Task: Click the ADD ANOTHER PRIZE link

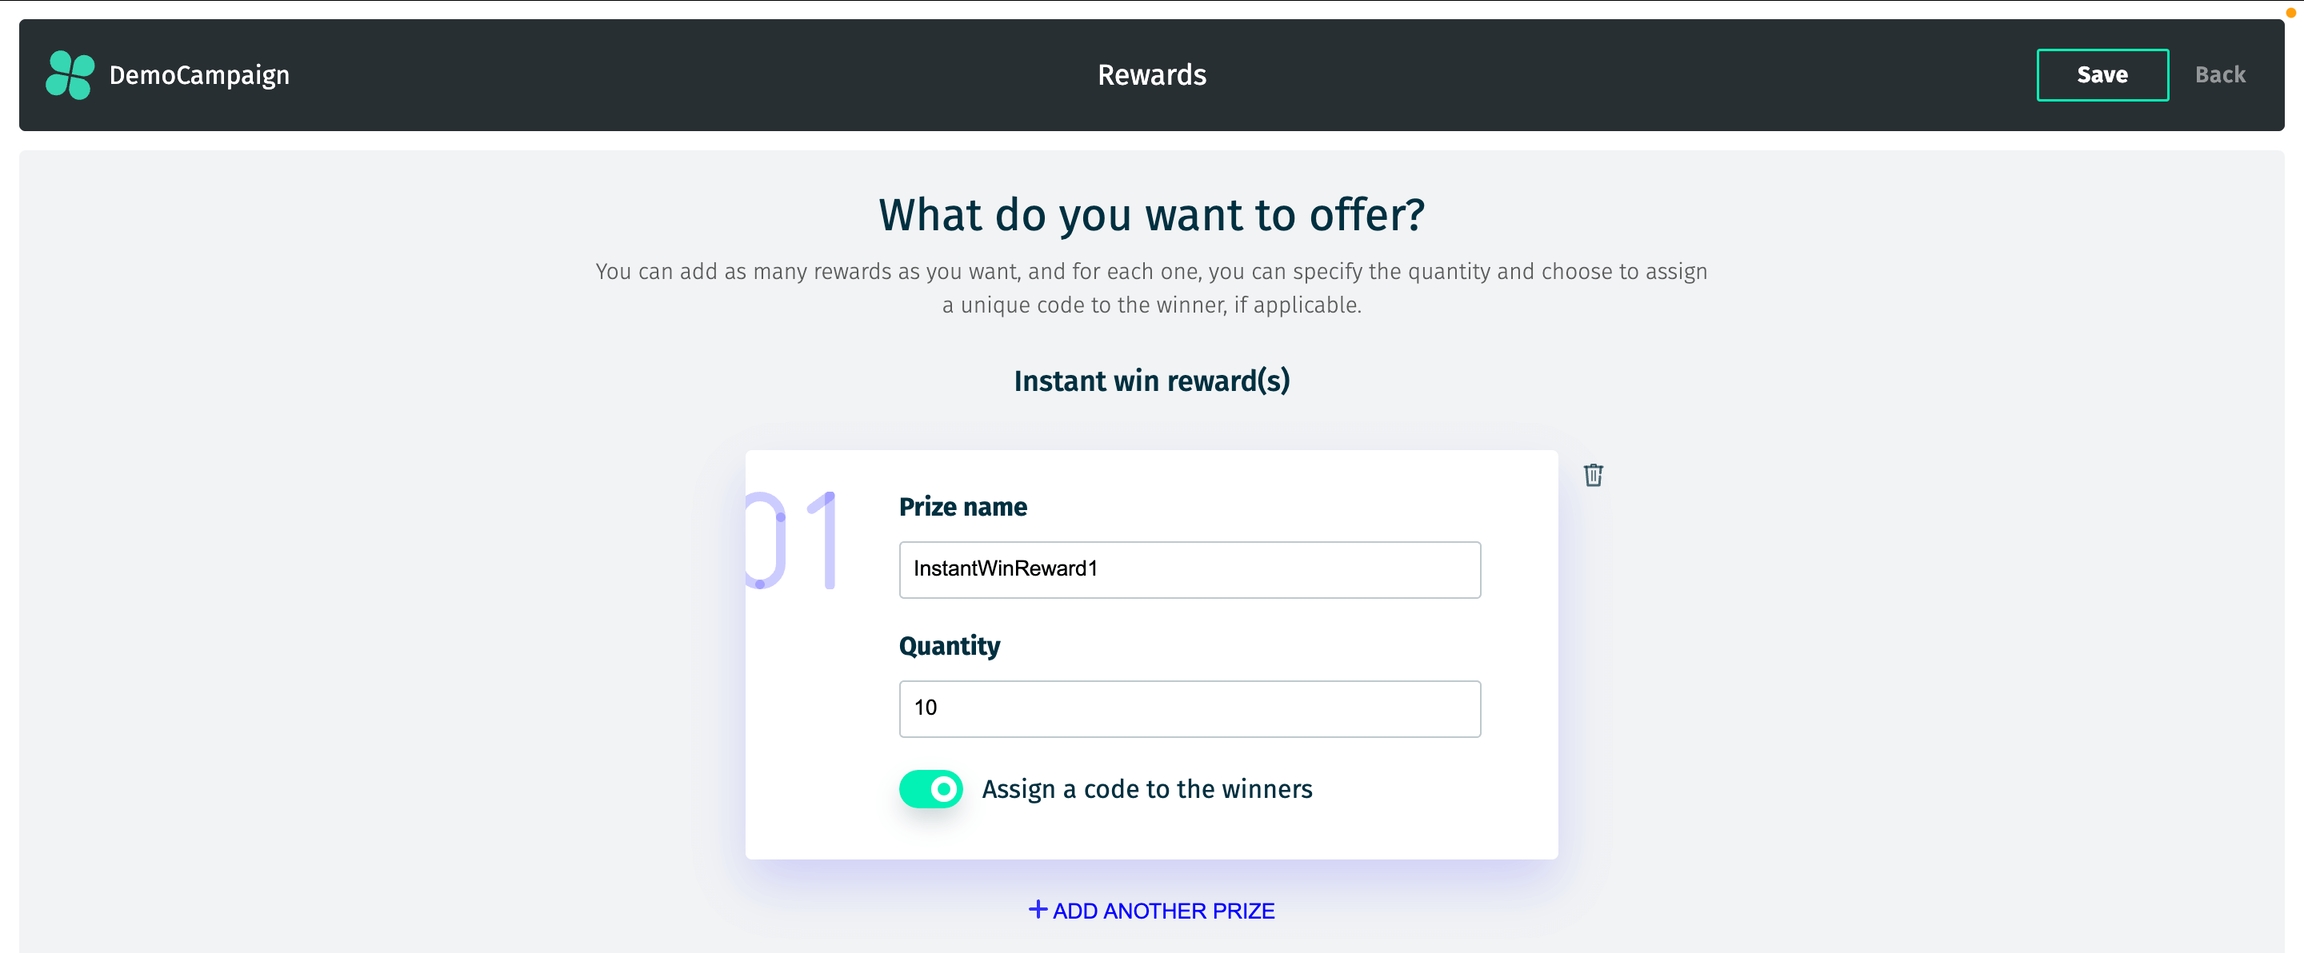Action: tap(1163, 911)
